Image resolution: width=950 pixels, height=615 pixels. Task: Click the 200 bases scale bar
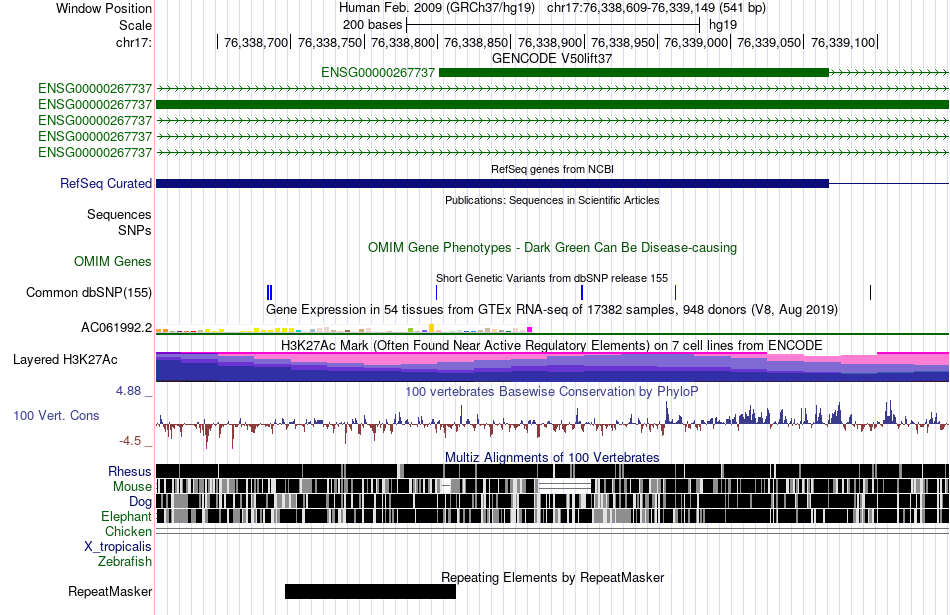(x=553, y=25)
